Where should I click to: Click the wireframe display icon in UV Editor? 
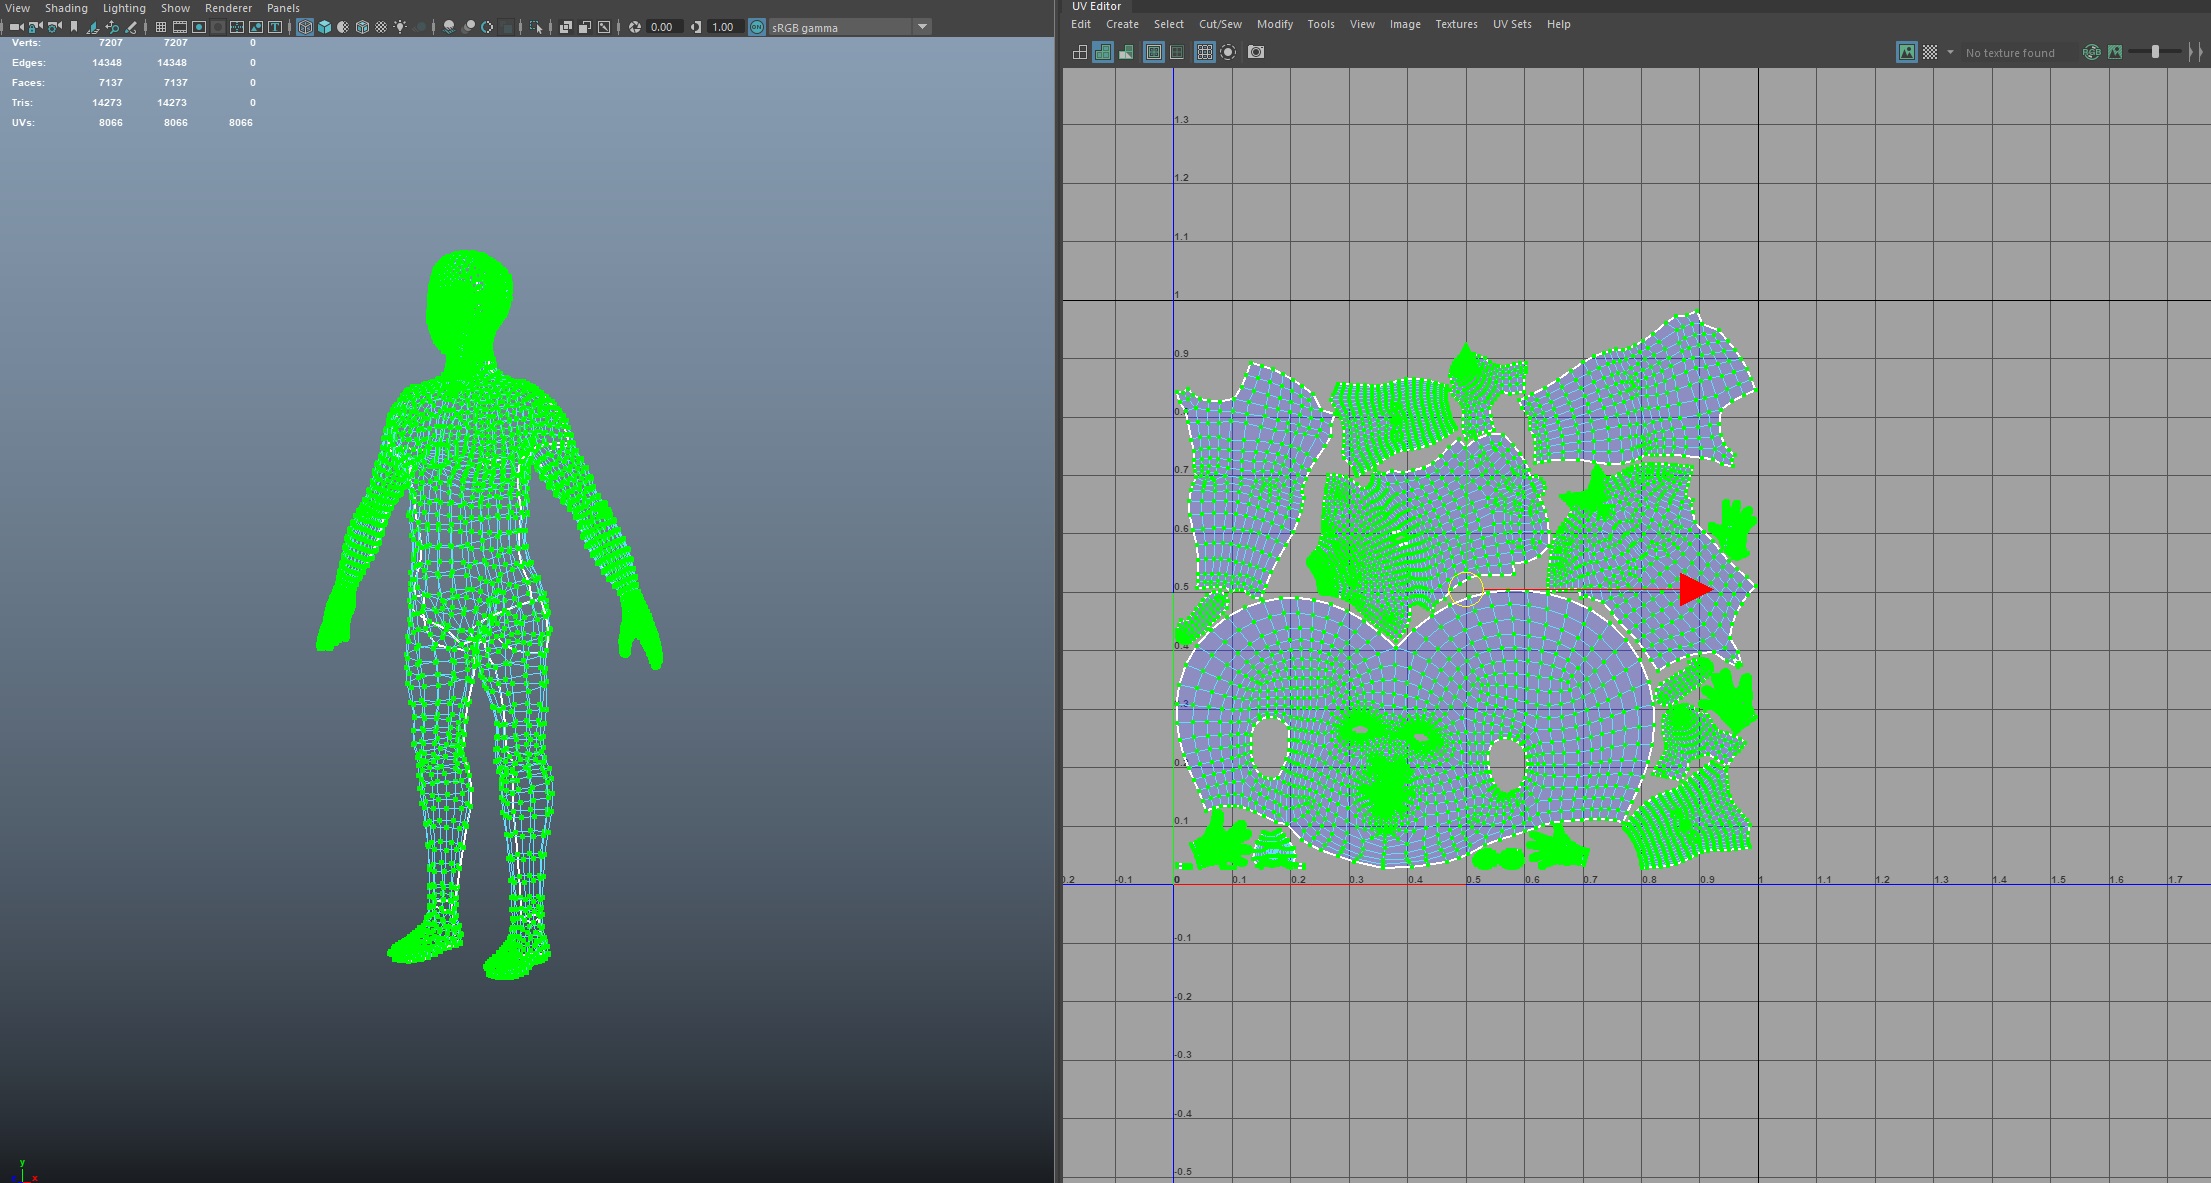pyautogui.click(x=1080, y=52)
